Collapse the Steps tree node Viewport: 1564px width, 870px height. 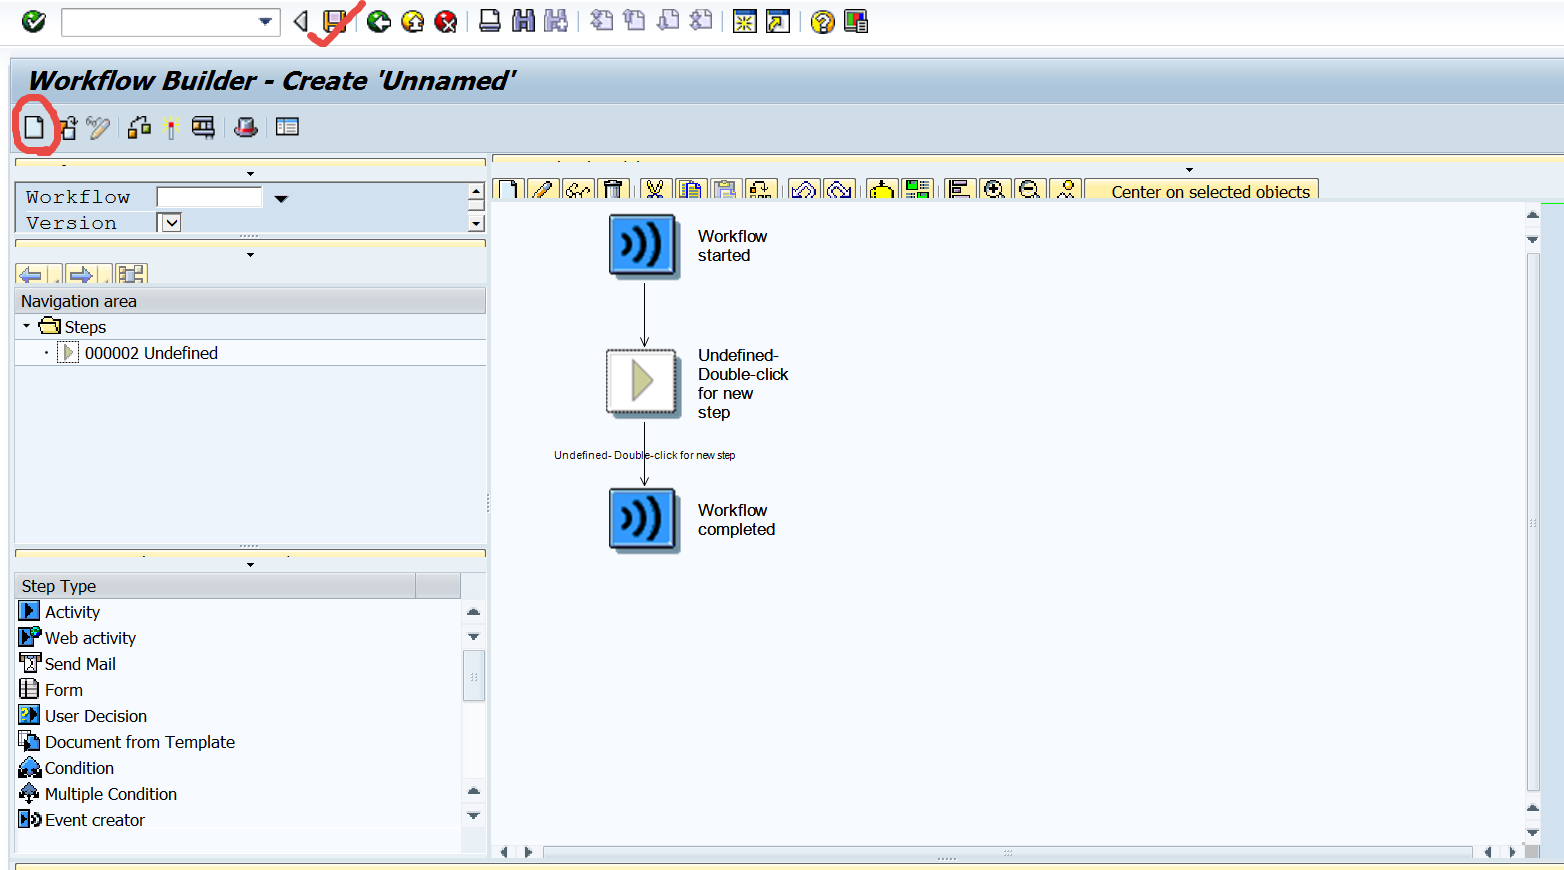24,326
